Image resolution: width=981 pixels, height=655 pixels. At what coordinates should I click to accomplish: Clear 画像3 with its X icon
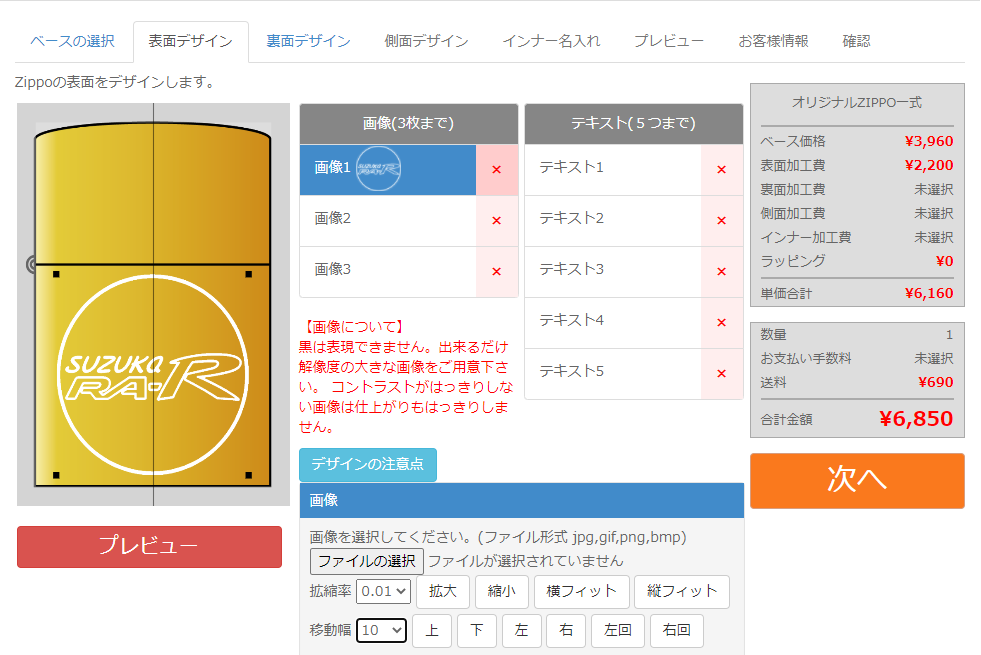point(496,271)
